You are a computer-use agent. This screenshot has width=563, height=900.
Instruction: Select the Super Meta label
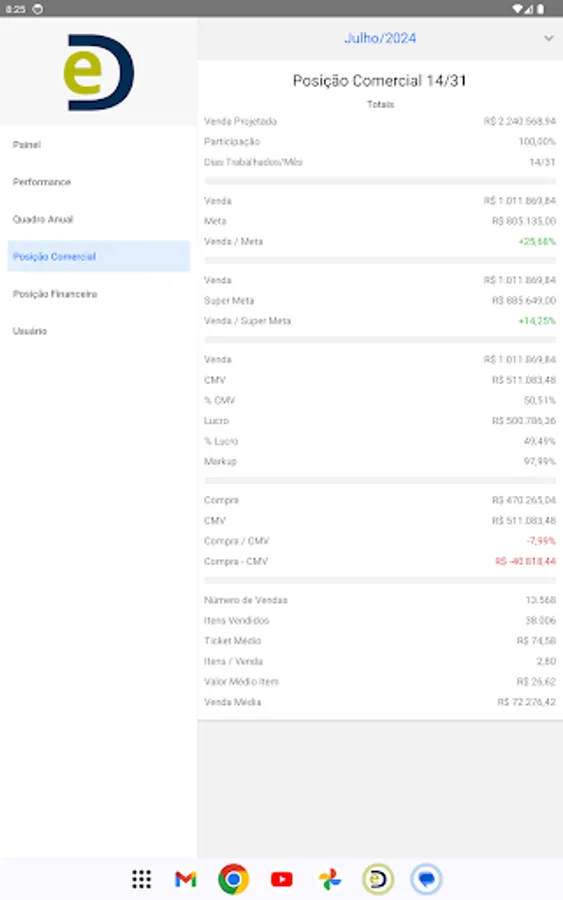[x=229, y=301]
